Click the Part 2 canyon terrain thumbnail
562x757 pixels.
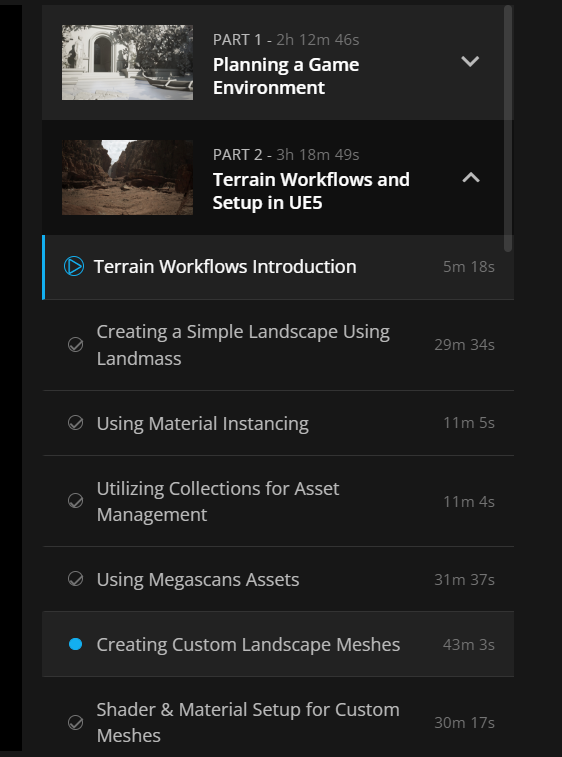(127, 177)
